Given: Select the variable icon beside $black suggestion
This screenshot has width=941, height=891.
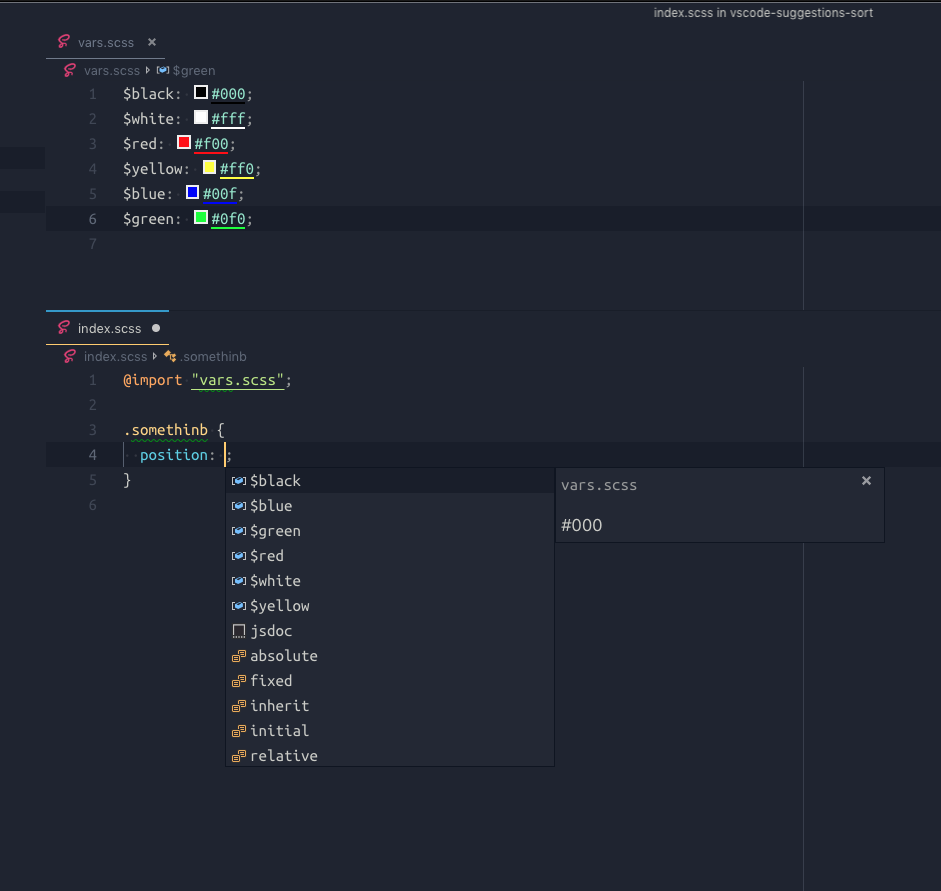Looking at the screenshot, I should pos(238,480).
